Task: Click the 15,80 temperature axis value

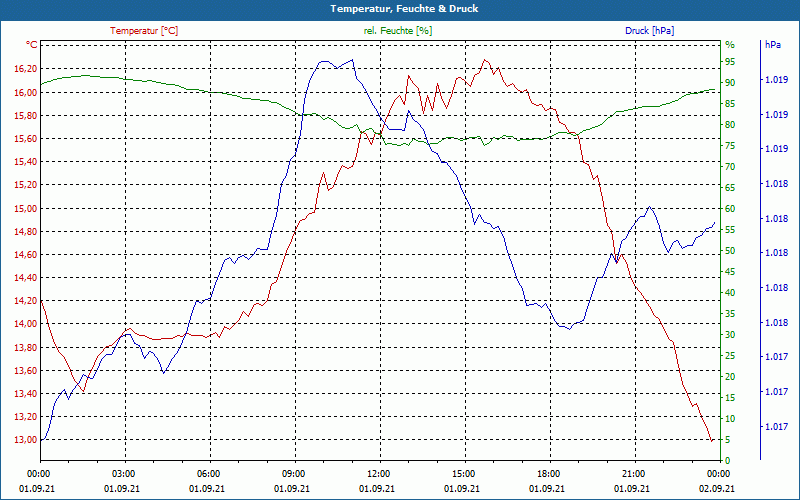Action: 26,115
